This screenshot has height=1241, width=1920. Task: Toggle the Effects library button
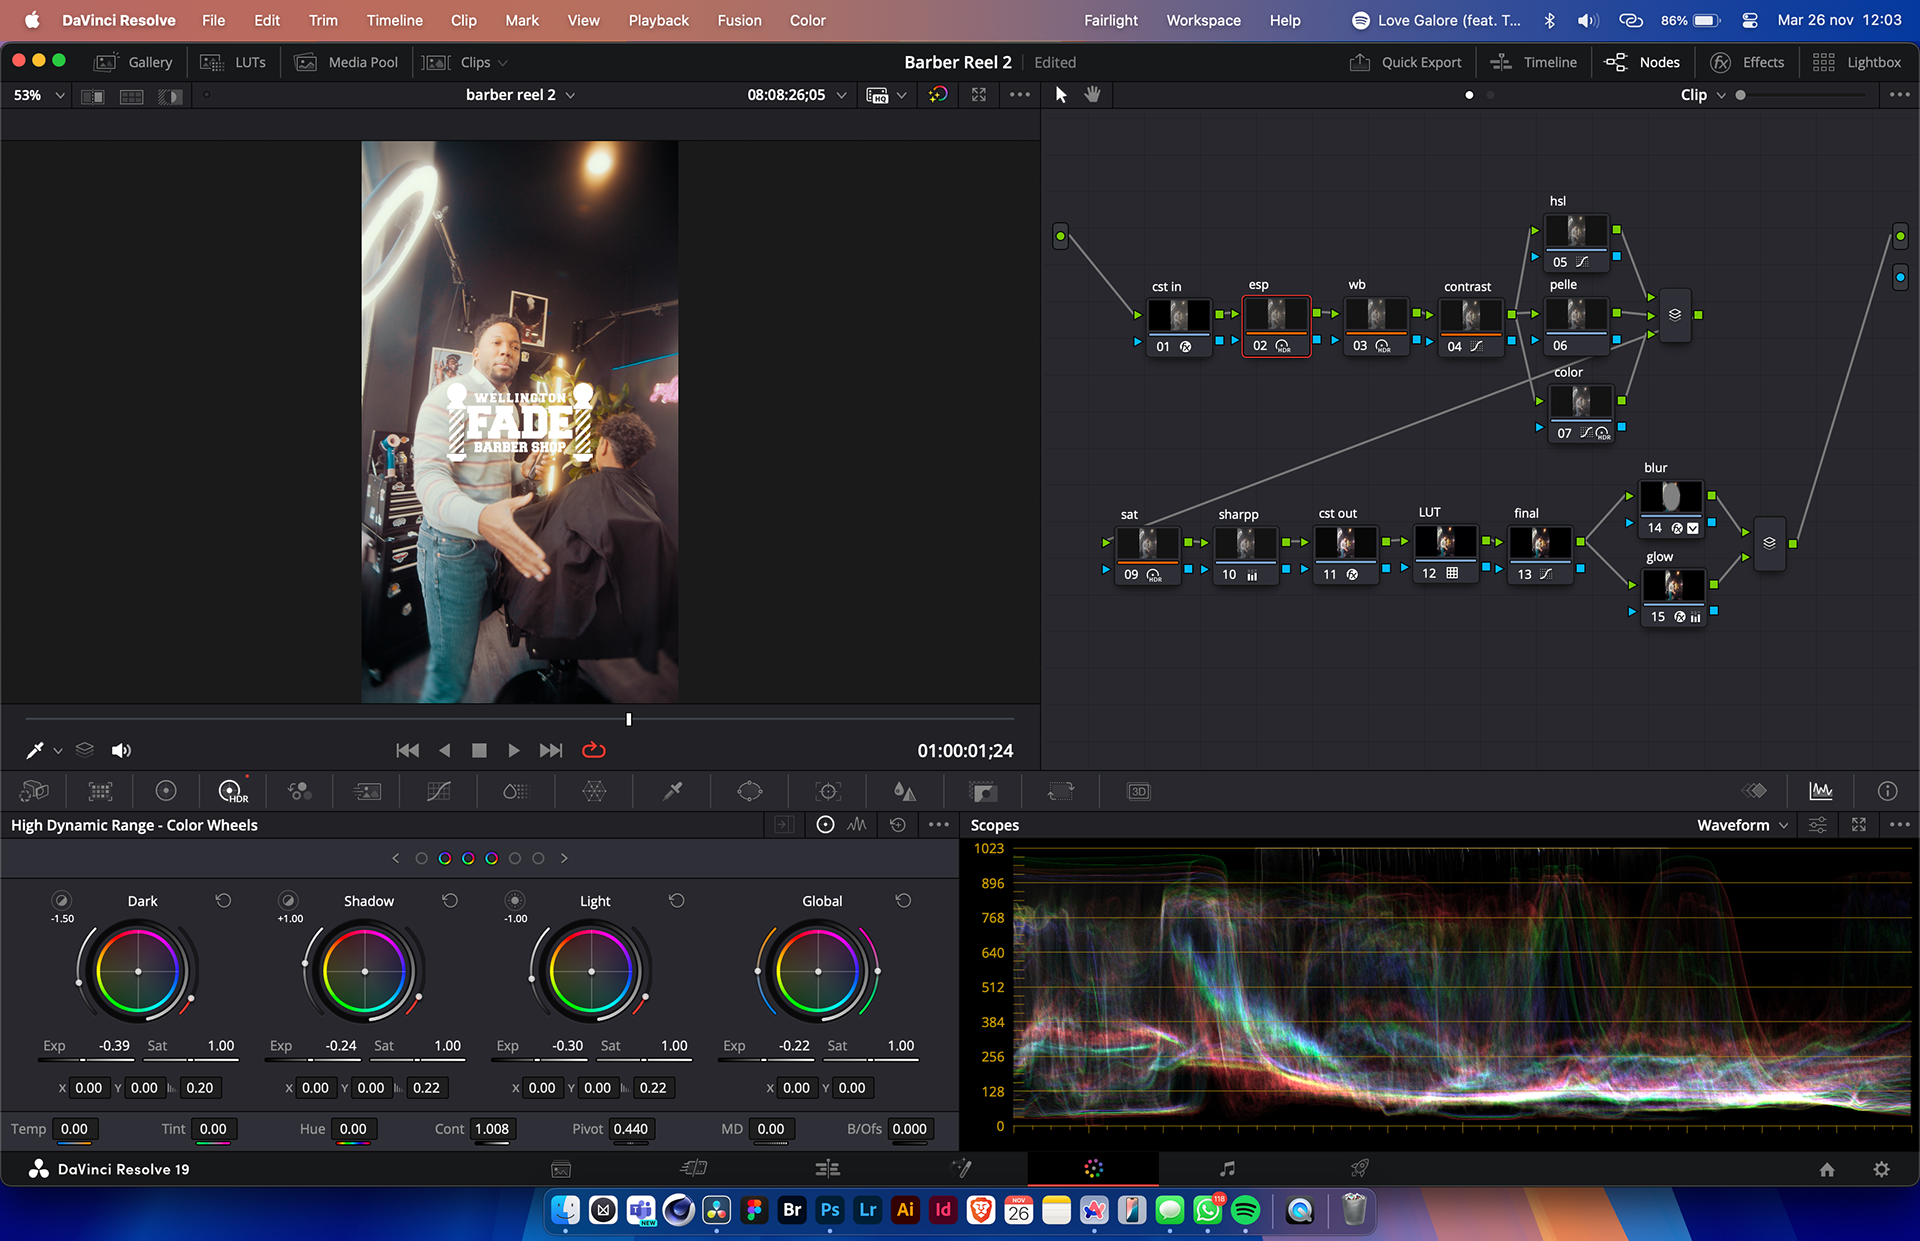pyautogui.click(x=1747, y=62)
